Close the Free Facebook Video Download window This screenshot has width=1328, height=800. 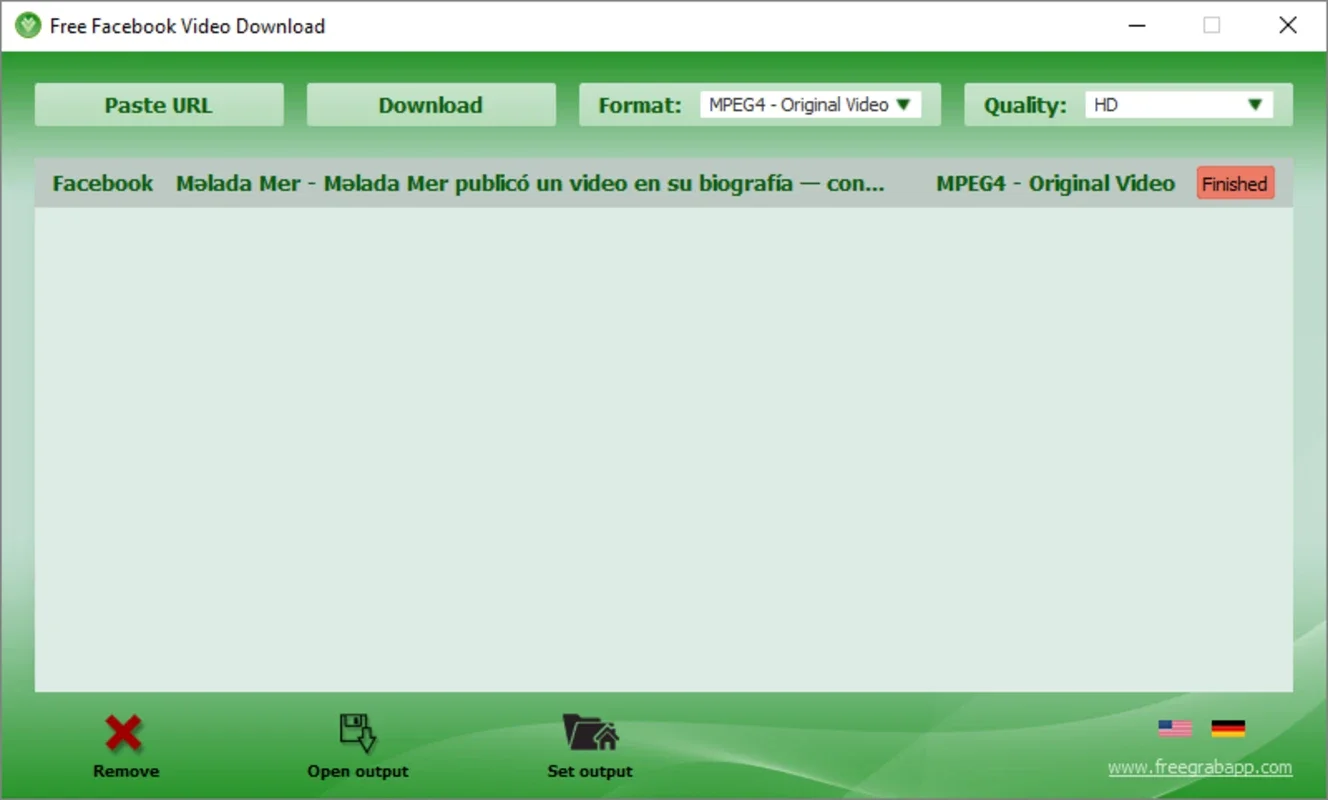[x=1288, y=26]
